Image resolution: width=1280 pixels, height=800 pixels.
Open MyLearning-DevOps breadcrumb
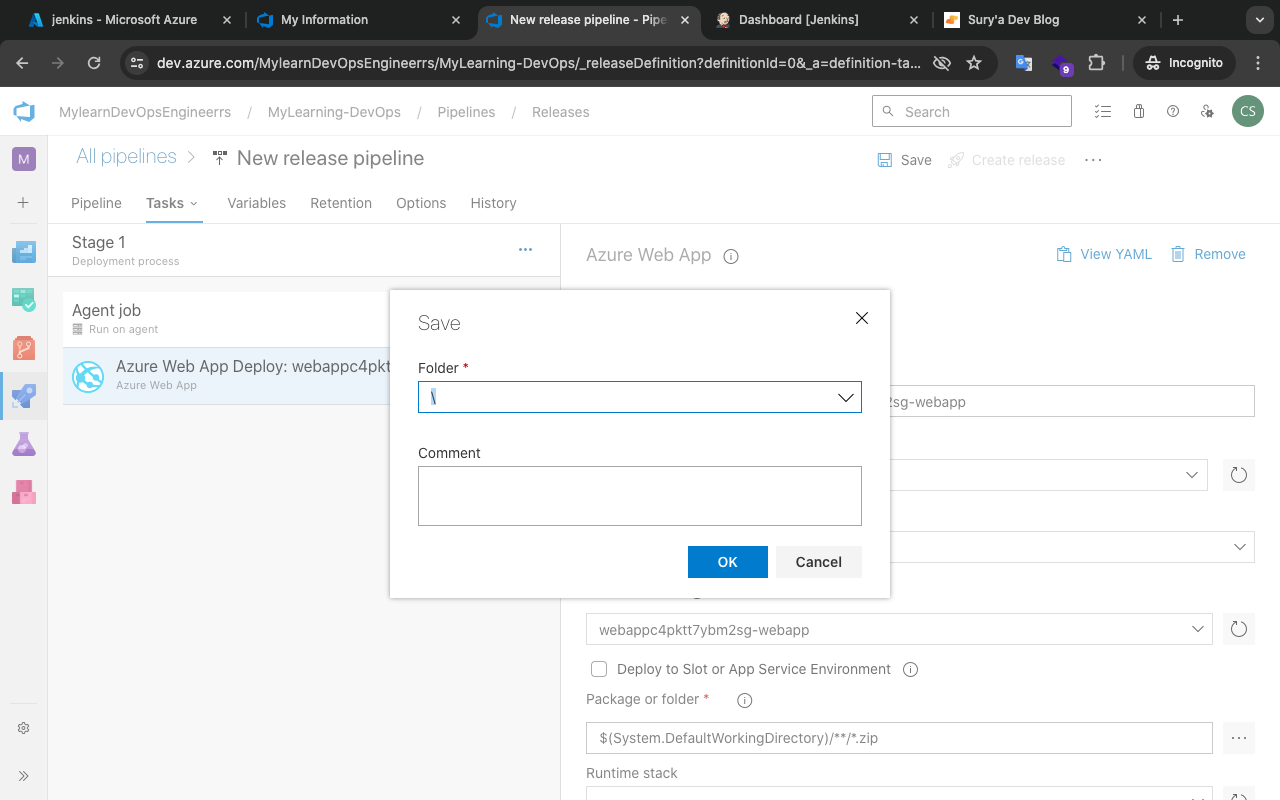coord(334,112)
